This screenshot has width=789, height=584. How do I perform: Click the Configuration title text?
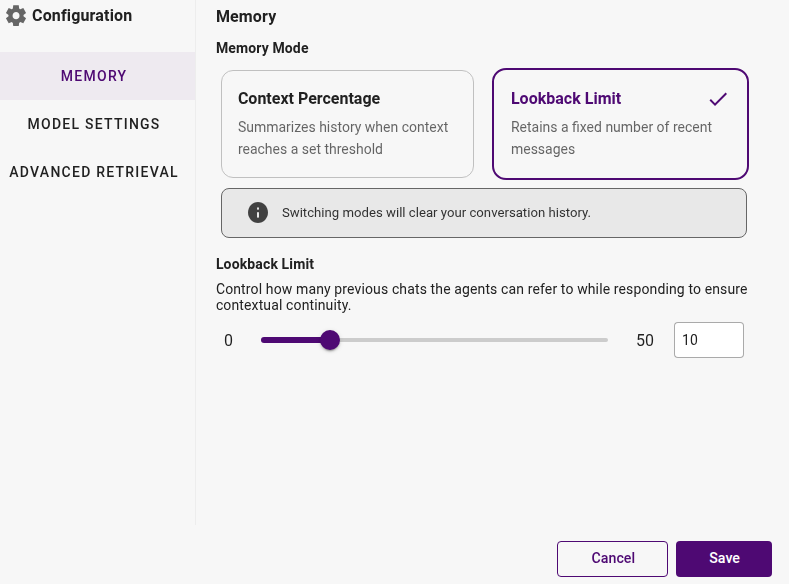pos(82,16)
